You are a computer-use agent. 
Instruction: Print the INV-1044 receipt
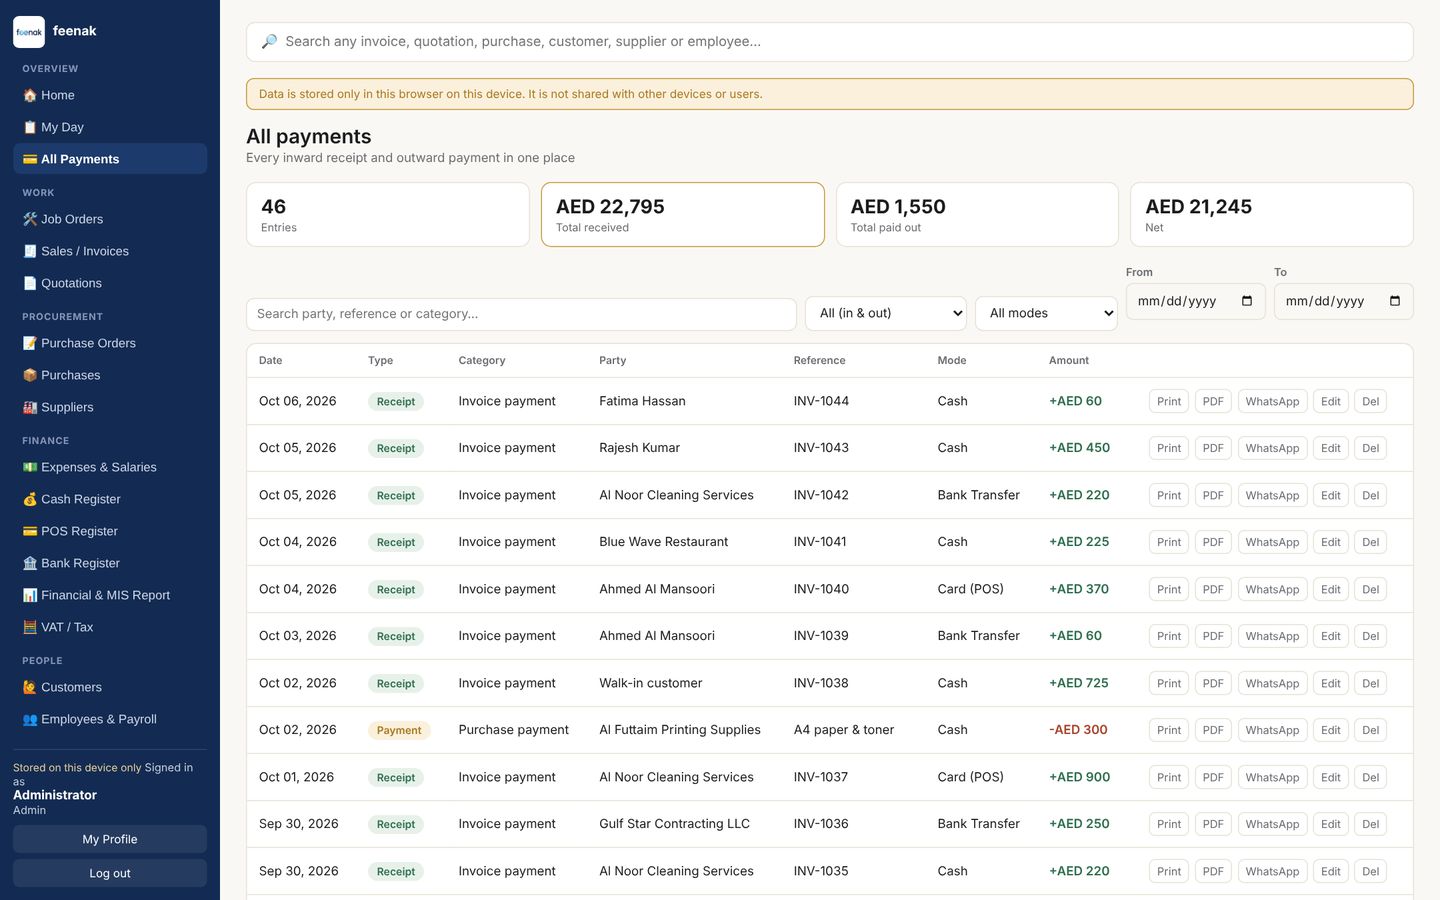1169,401
